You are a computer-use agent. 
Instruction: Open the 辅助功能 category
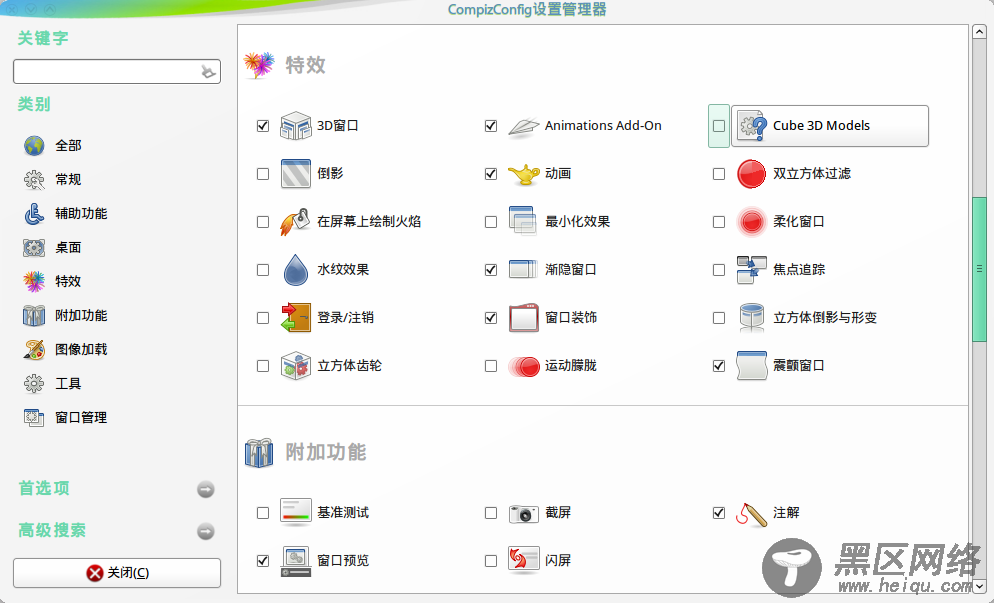81,213
